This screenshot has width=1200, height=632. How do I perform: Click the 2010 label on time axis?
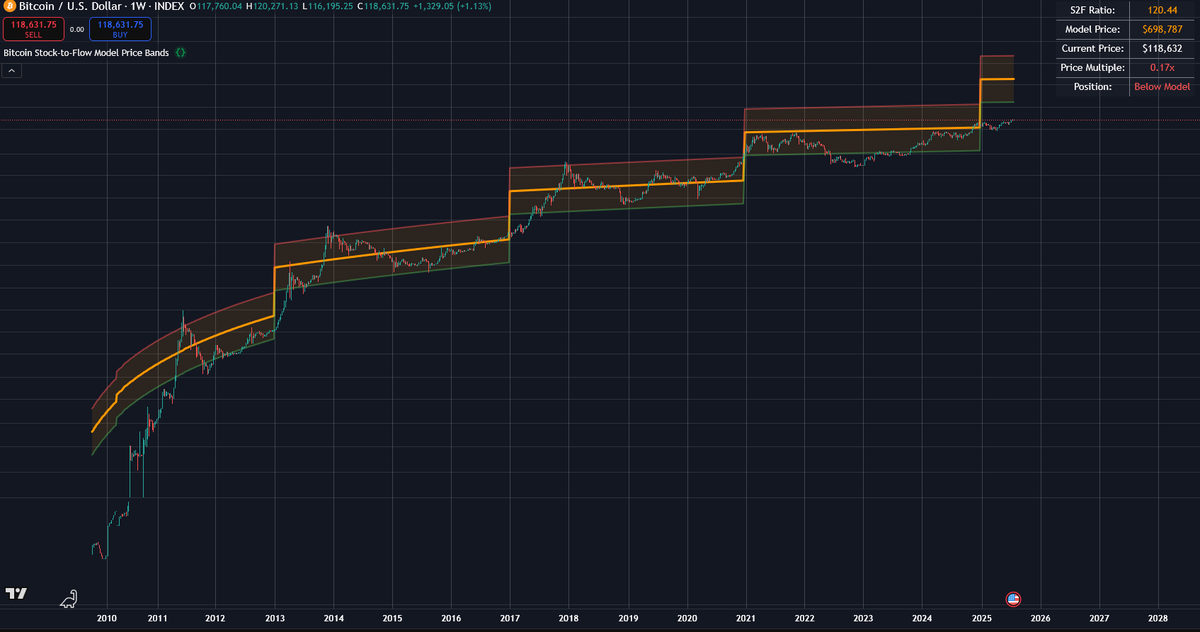point(107,619)
